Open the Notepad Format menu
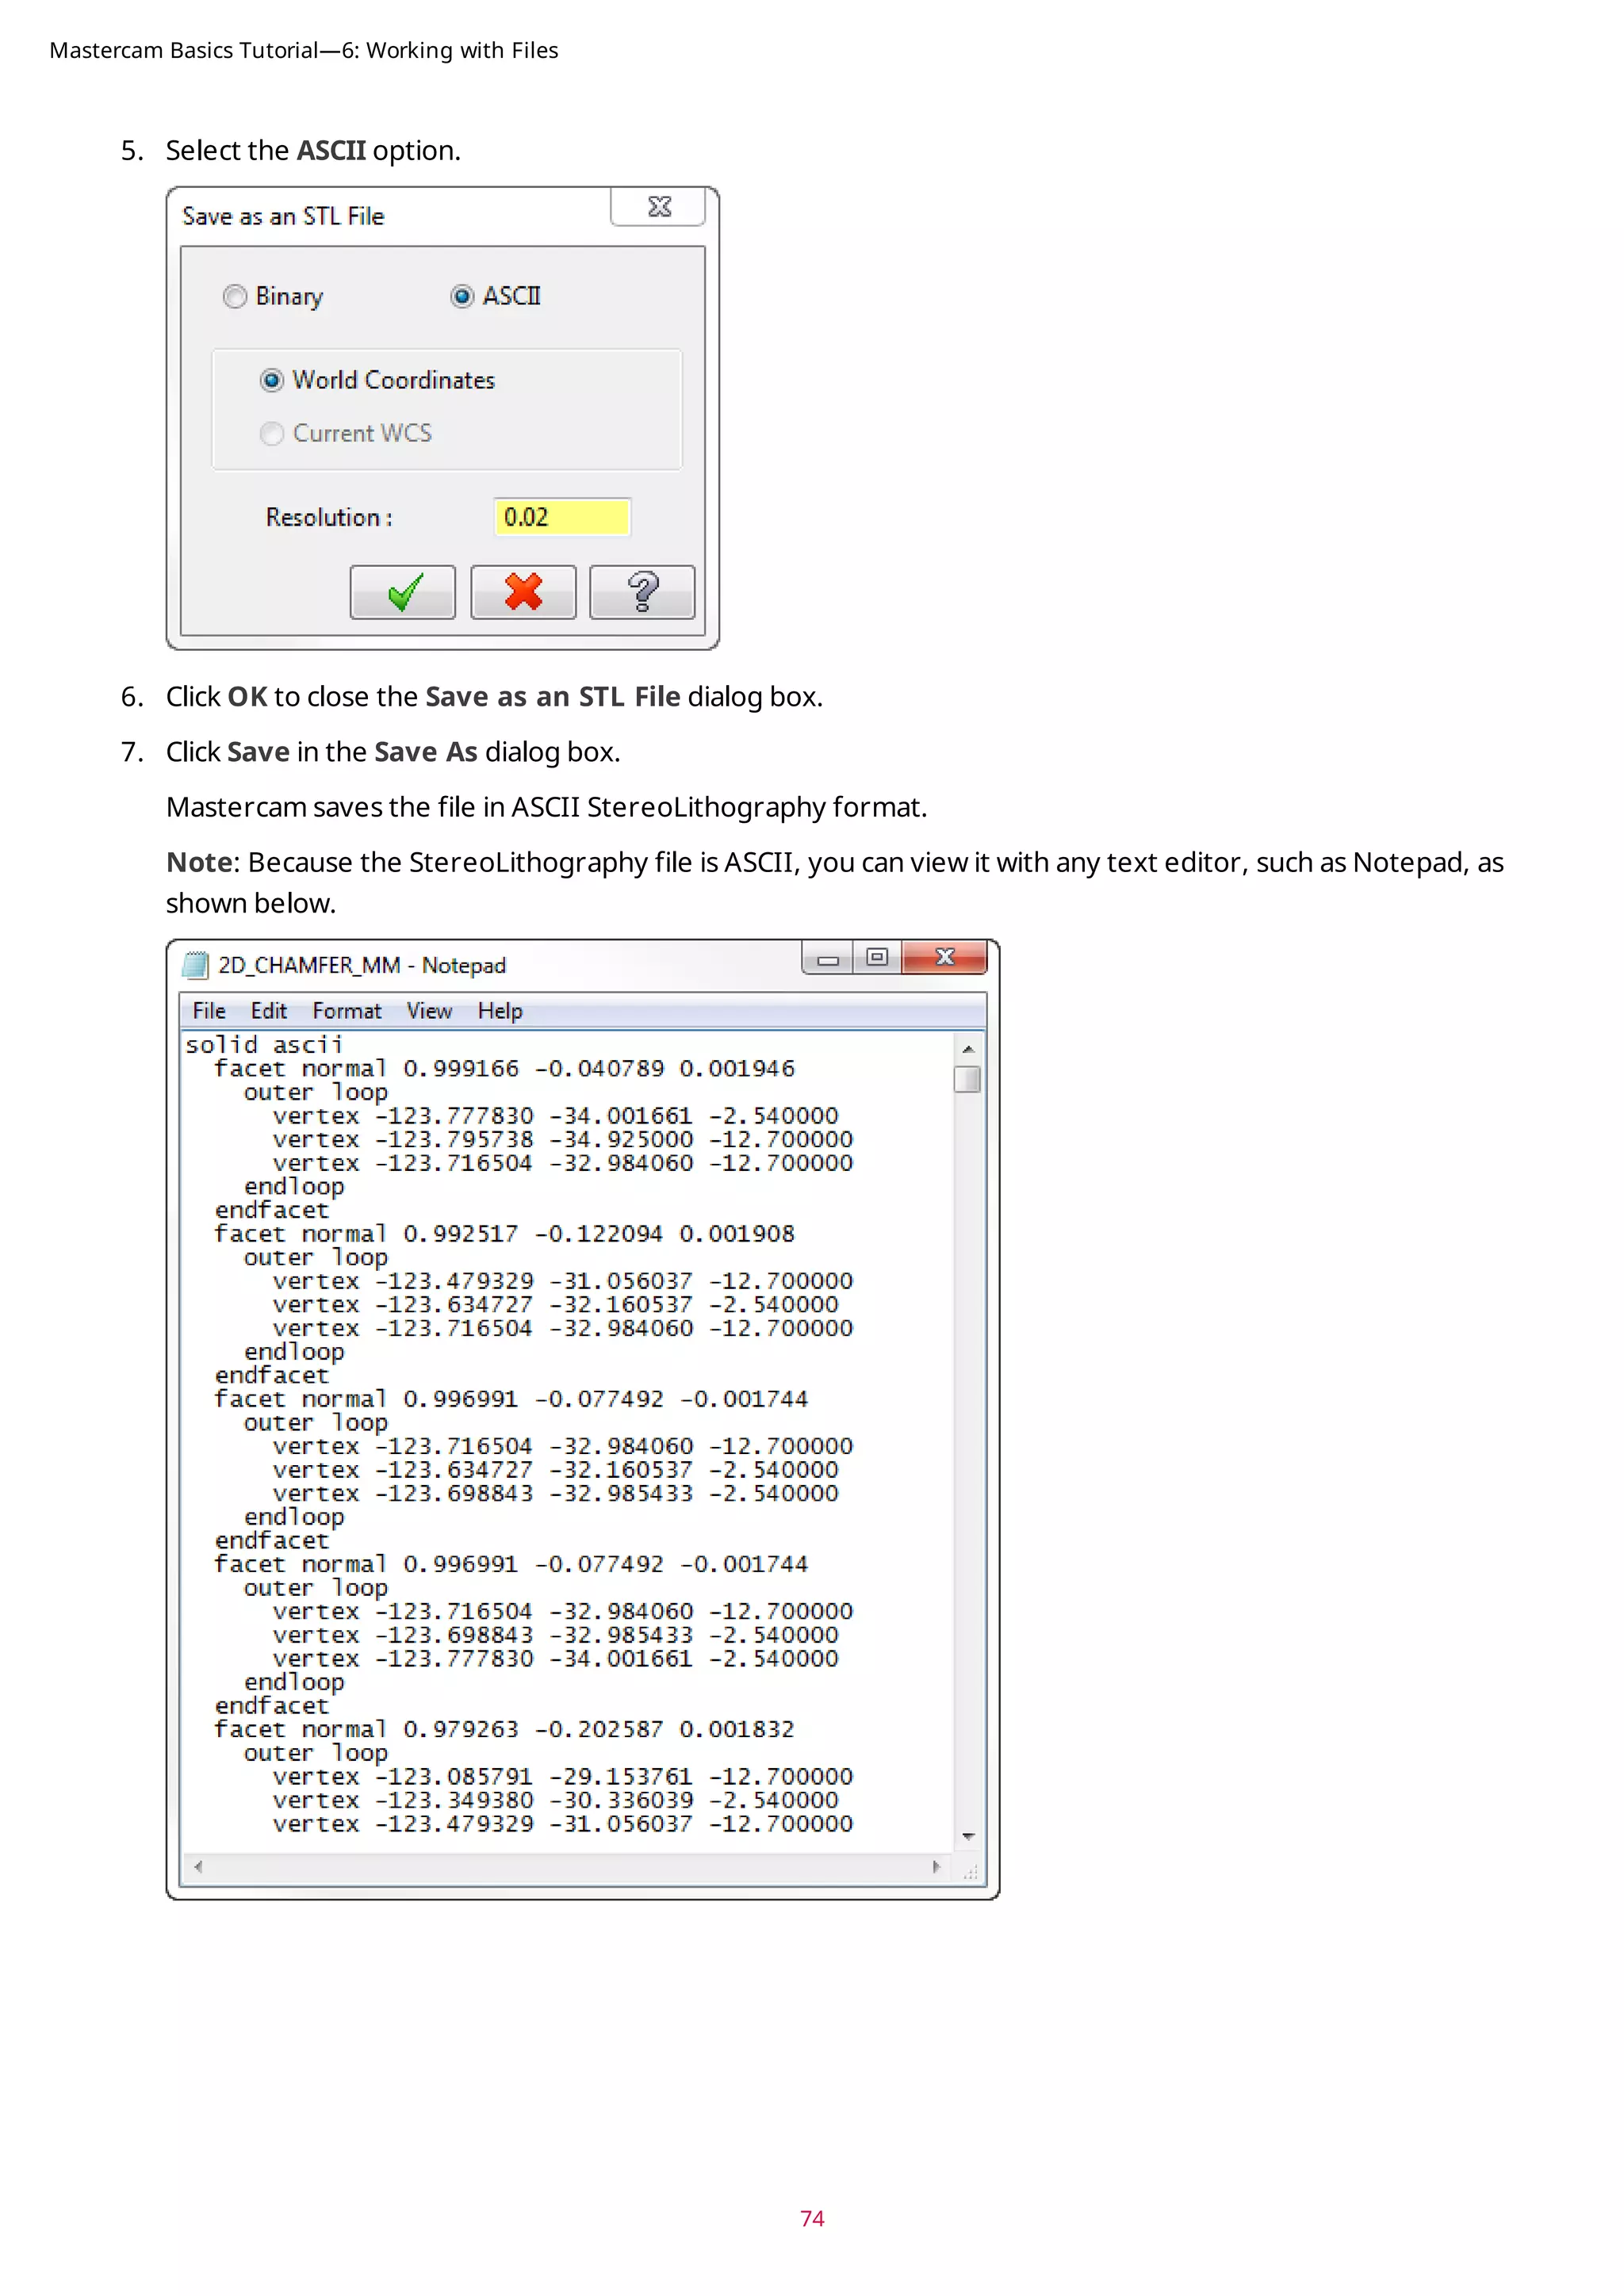 (347, 1011)
